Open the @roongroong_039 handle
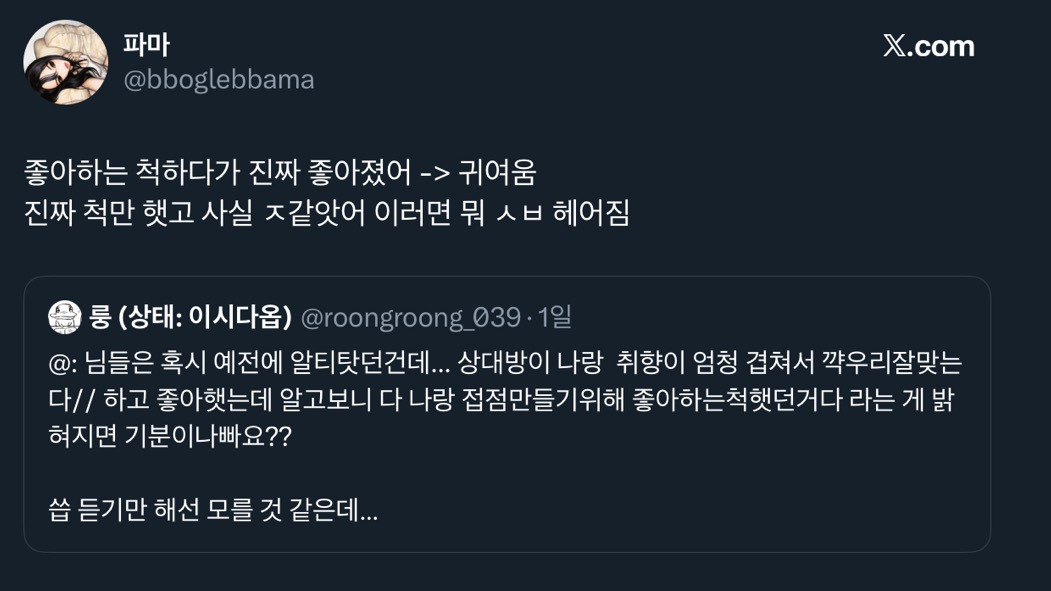This screenshot has width=1051, height=591. (x=410, y=318)
